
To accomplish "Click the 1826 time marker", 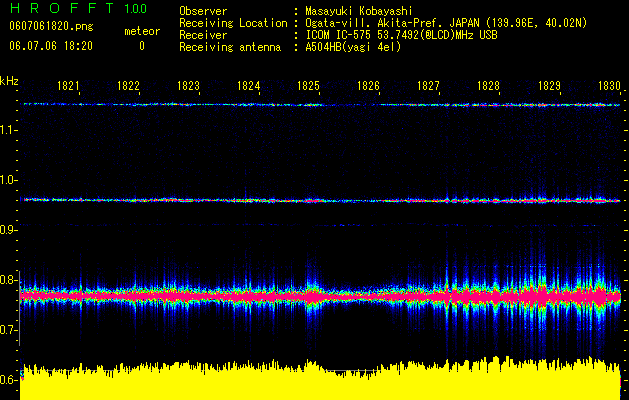I will click(369, 86).
